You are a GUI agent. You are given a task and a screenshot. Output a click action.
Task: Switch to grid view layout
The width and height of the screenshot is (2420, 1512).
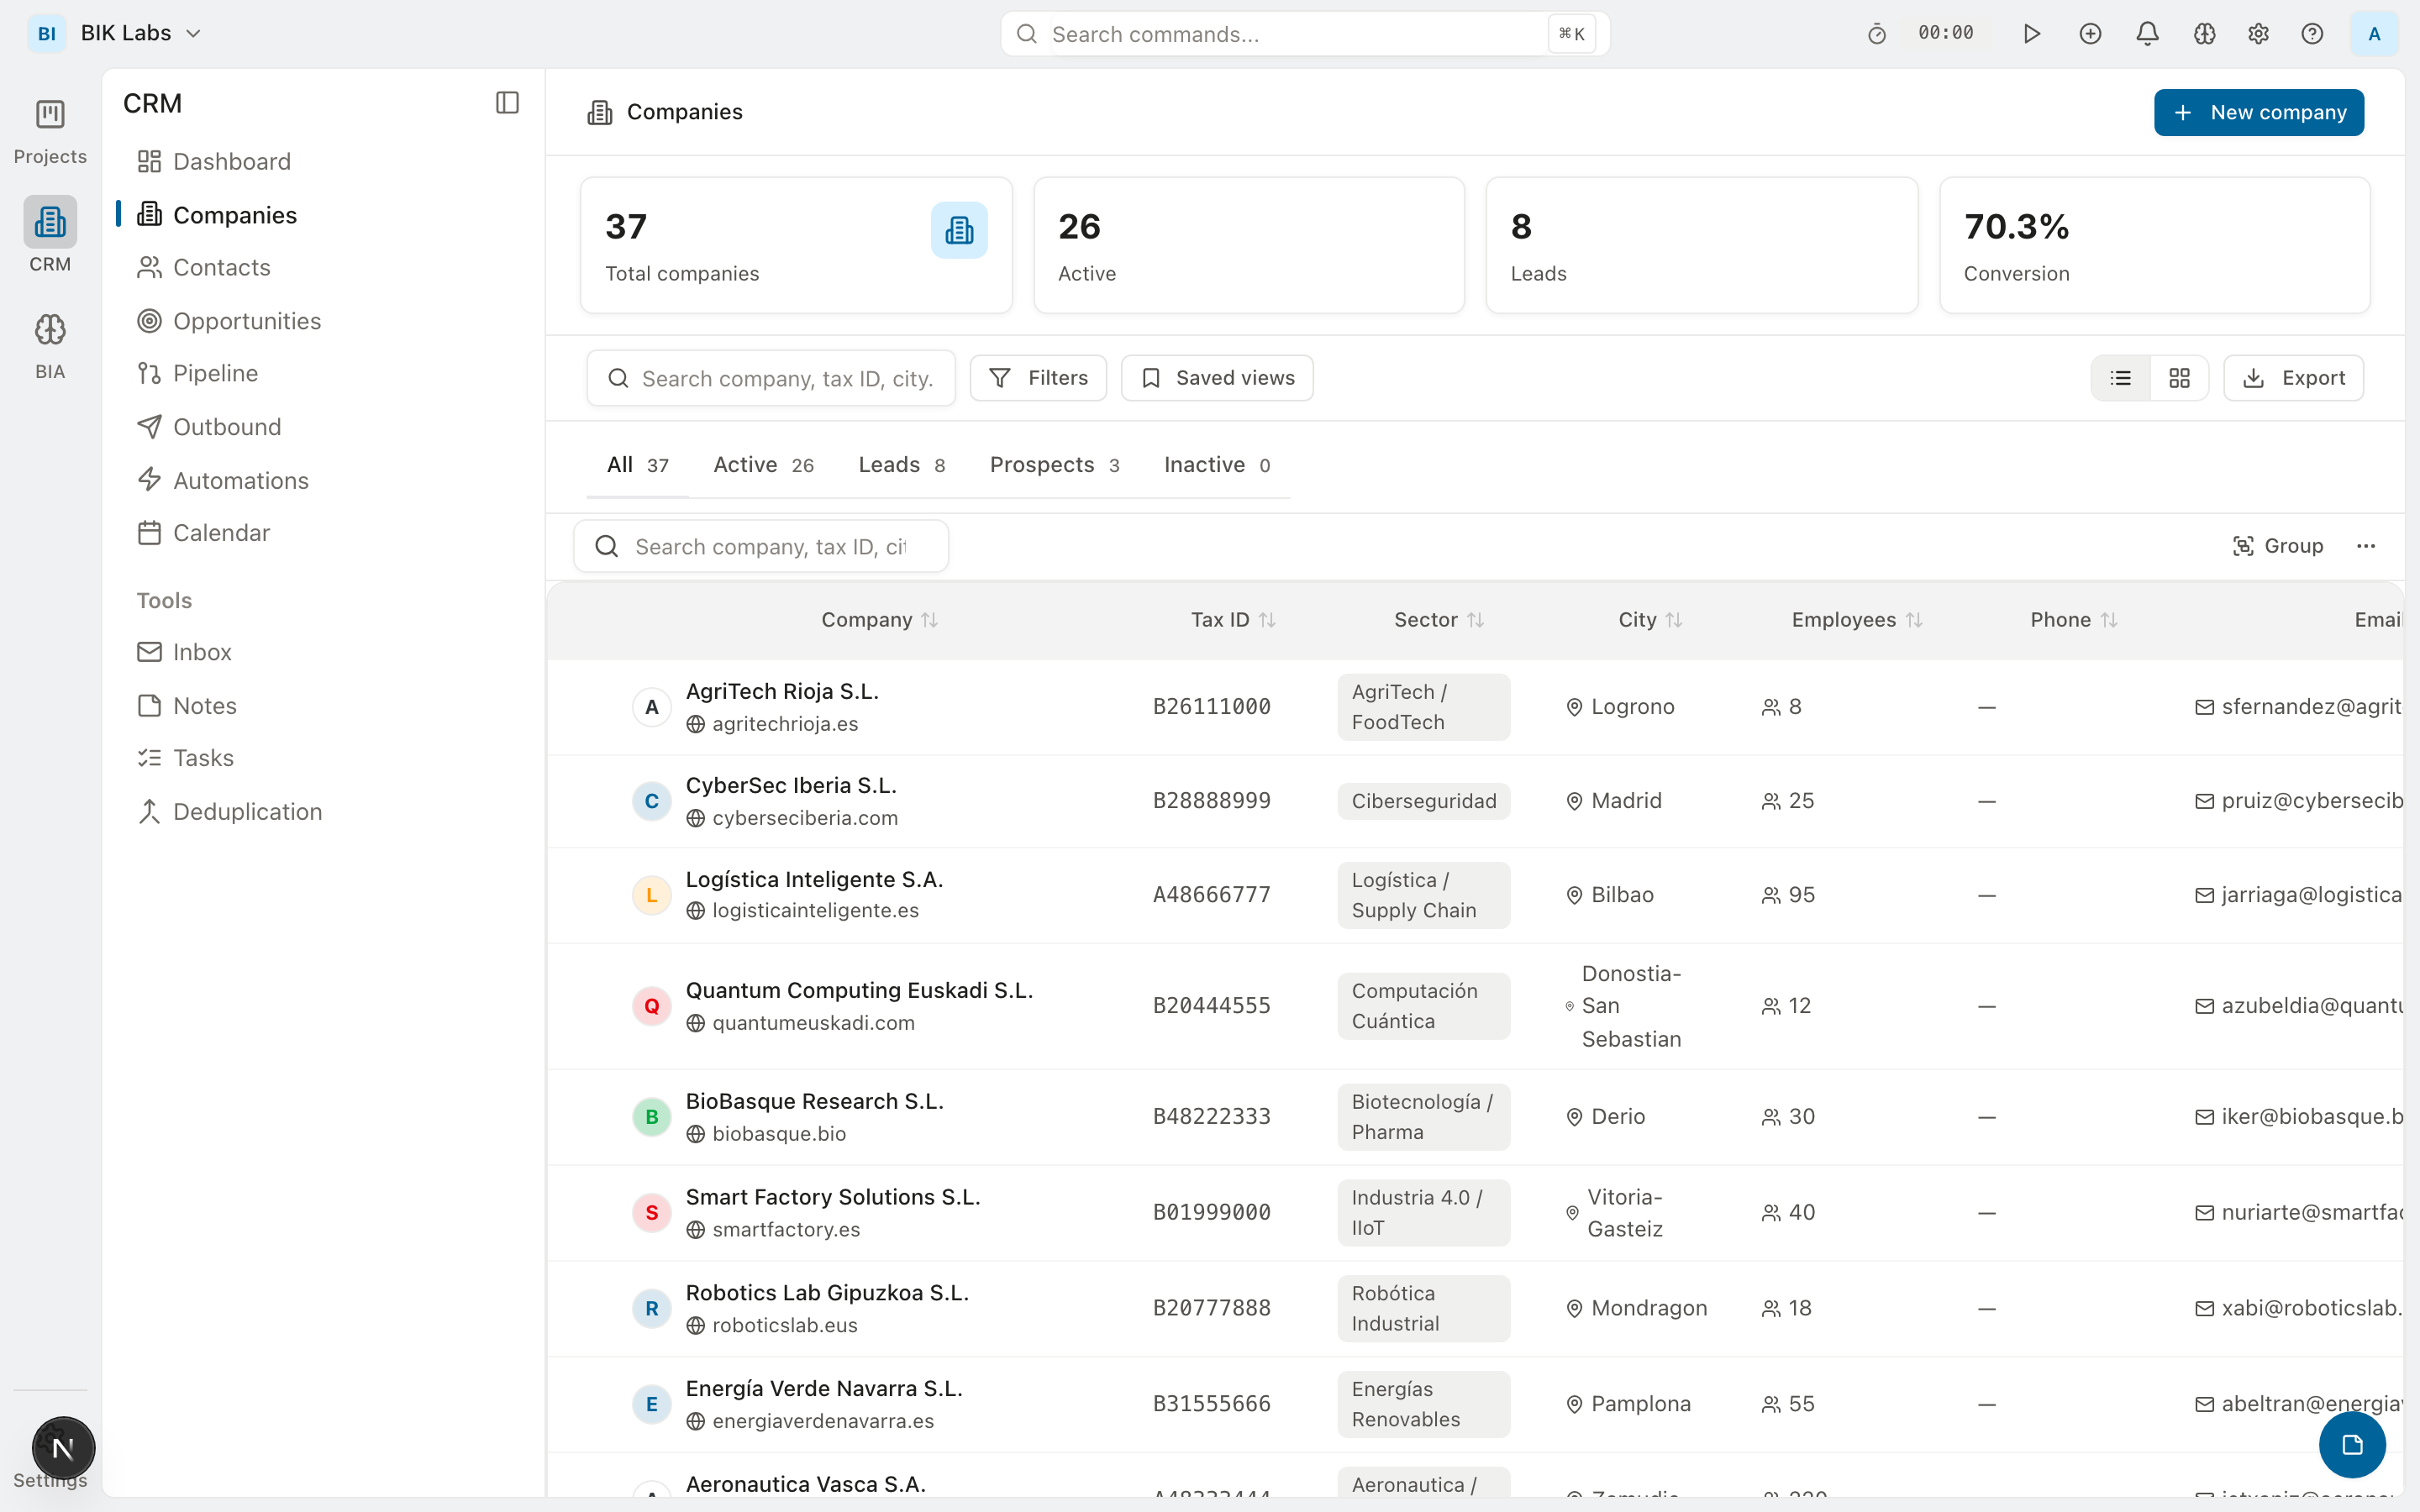[2180, 377]
